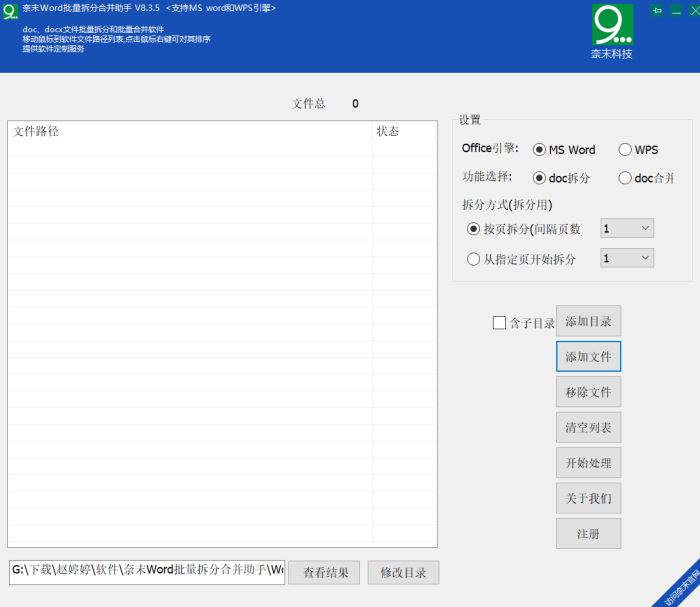Viewport: 700px width, 607px height.
Task: Select MS Word as Office engine
Action: pyautogui.click(x=564, y=150)
